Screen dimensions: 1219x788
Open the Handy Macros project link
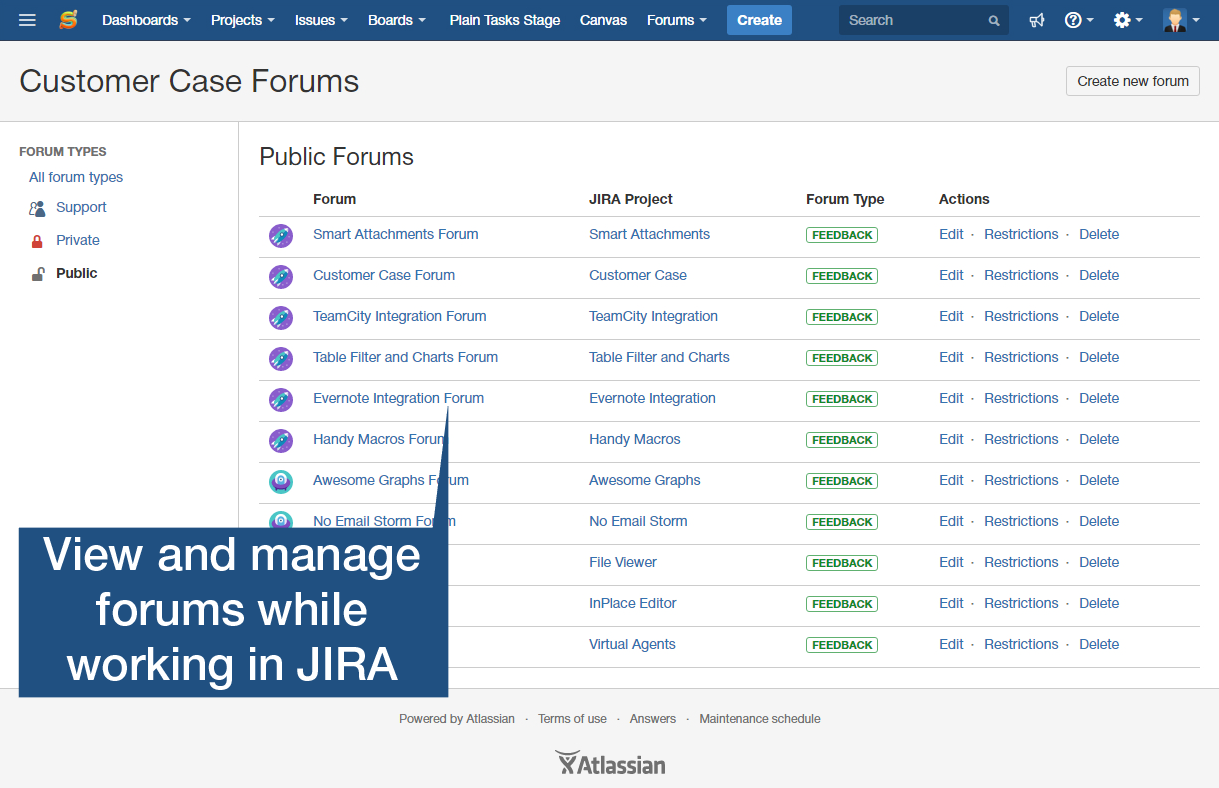(x=635, y=439)
